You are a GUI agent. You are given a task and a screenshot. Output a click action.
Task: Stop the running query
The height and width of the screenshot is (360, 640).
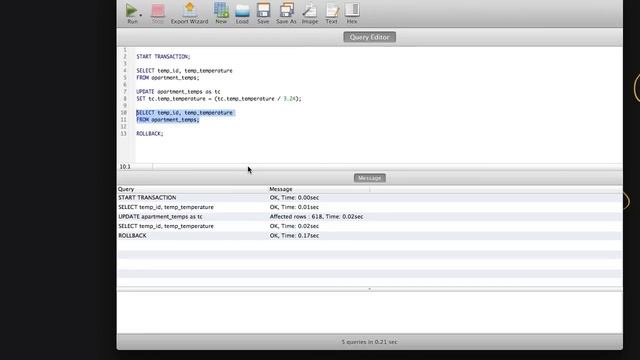pos(158,13)
